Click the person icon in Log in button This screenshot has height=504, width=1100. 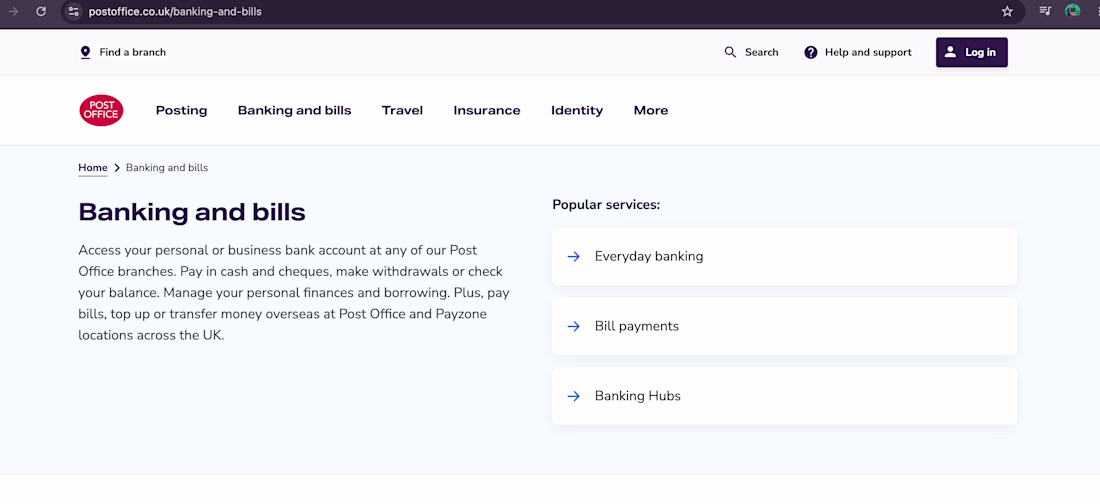[x=950, y=52]
